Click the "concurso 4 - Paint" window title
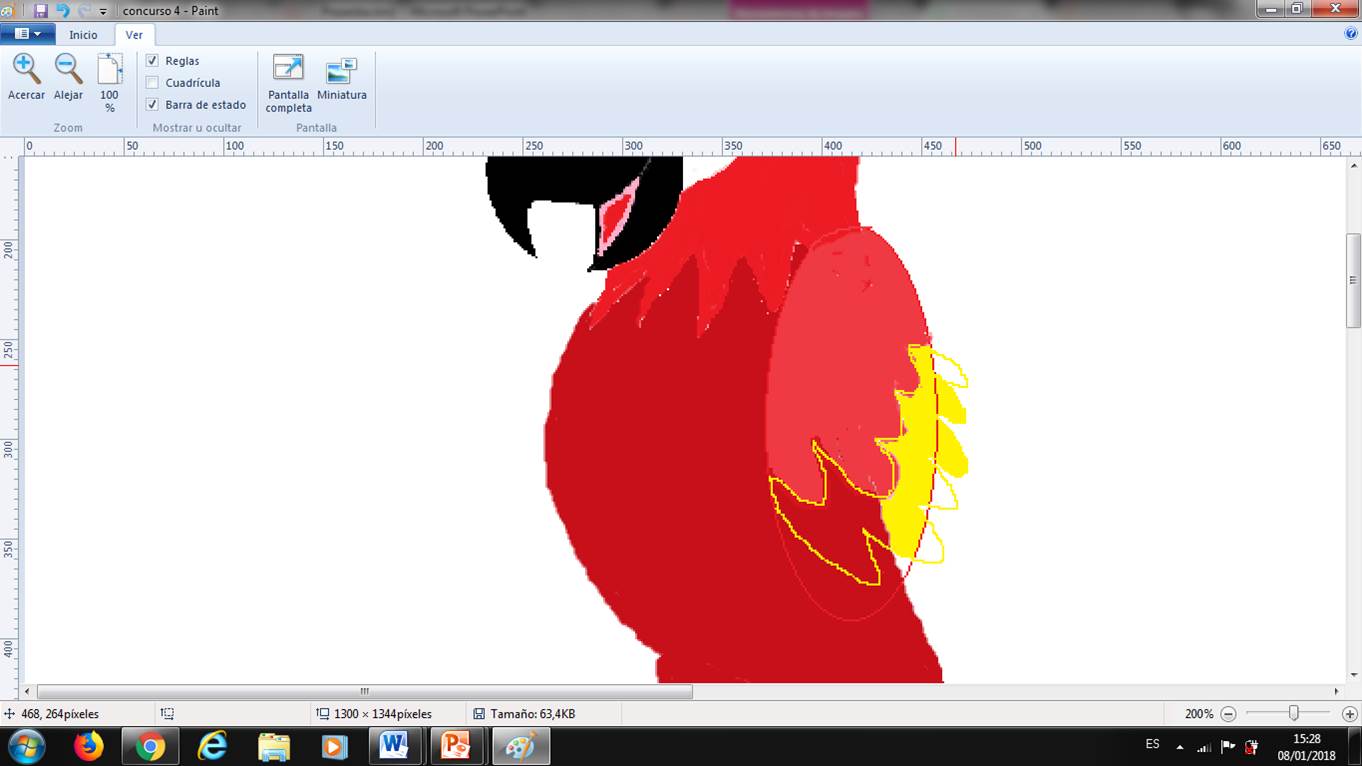 170,11
